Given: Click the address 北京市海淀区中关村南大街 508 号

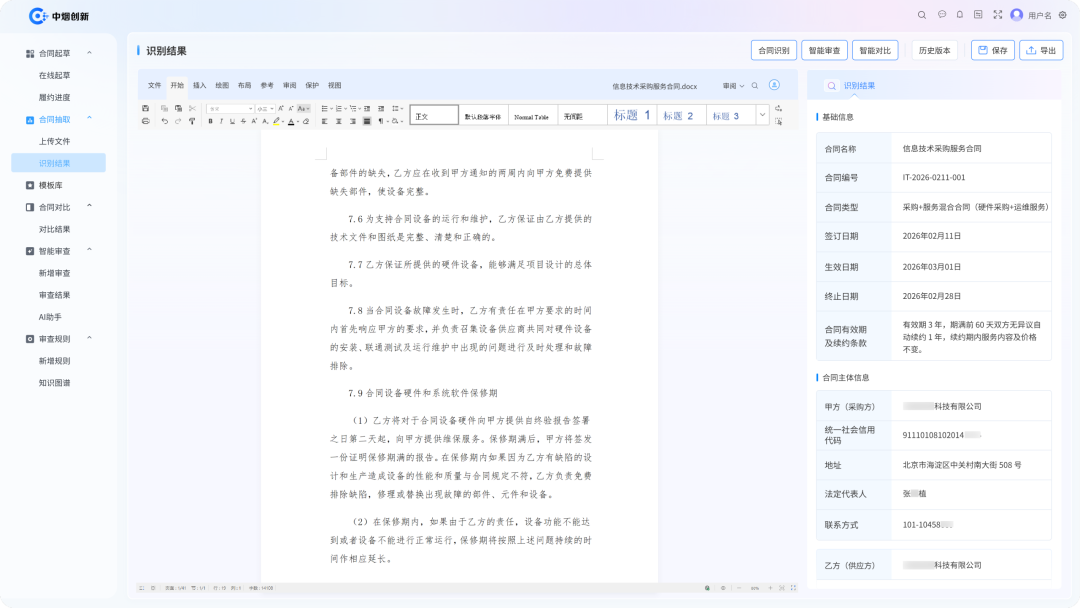Looking at the screenshot, I should (x=962, y=465).
